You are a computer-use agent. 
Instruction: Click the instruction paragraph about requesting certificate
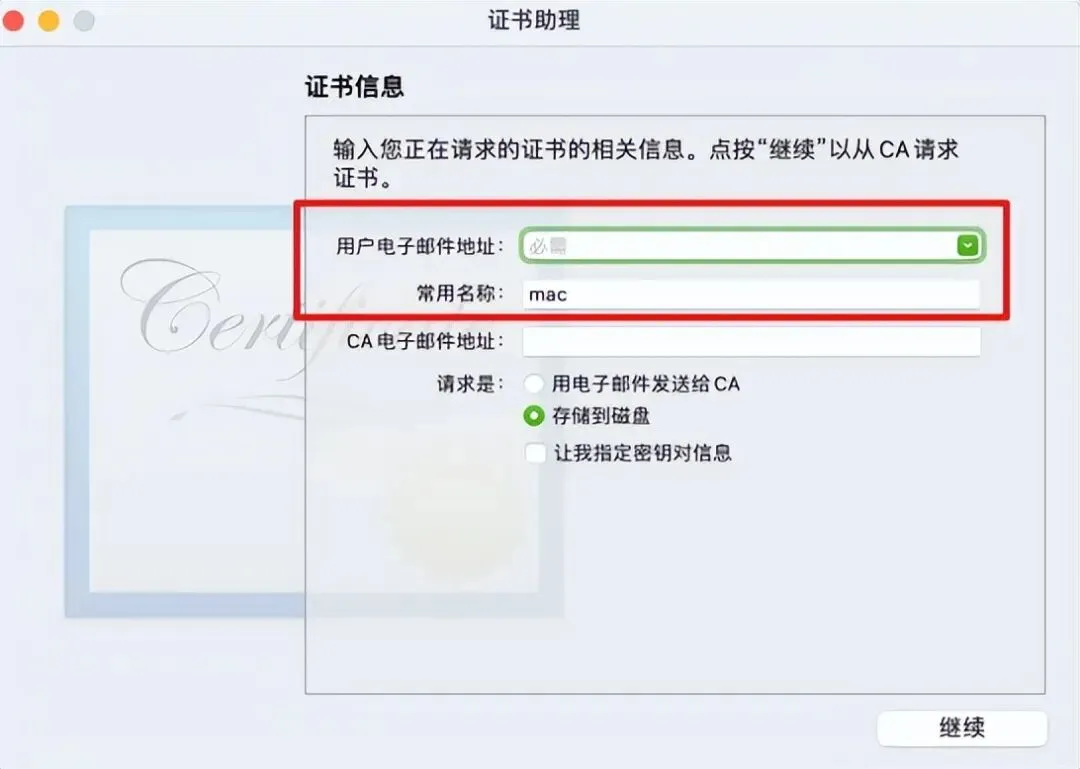pyautogui.click(x=646, y=163)
